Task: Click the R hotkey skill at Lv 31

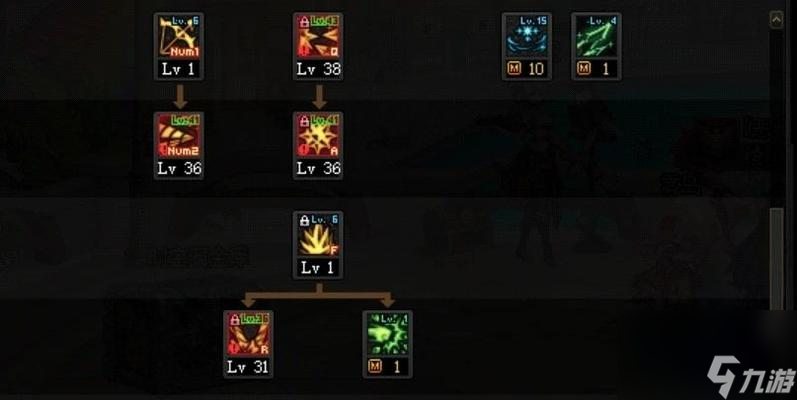Action: [x=249, y=334]
